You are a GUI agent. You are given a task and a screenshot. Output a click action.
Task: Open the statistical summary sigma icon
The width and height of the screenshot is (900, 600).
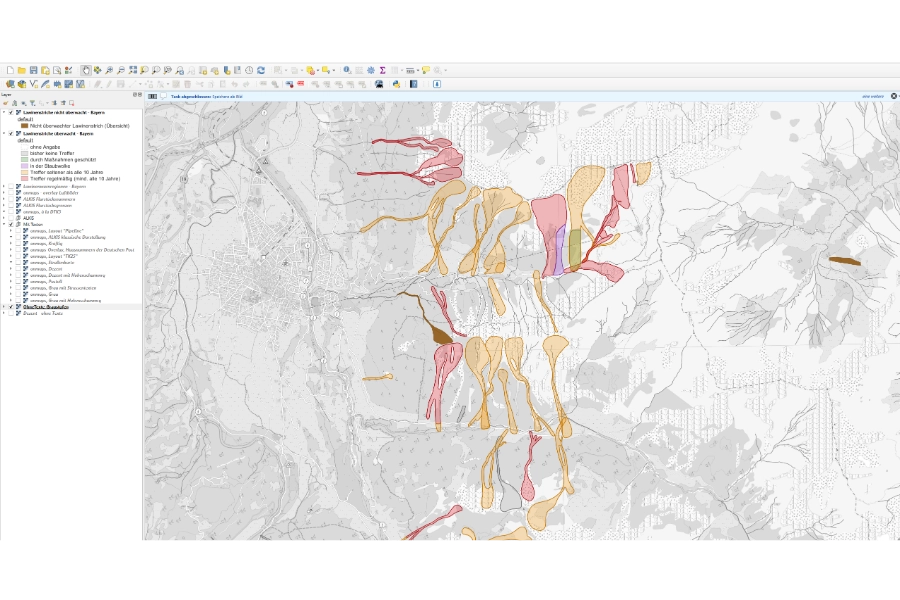382,70
